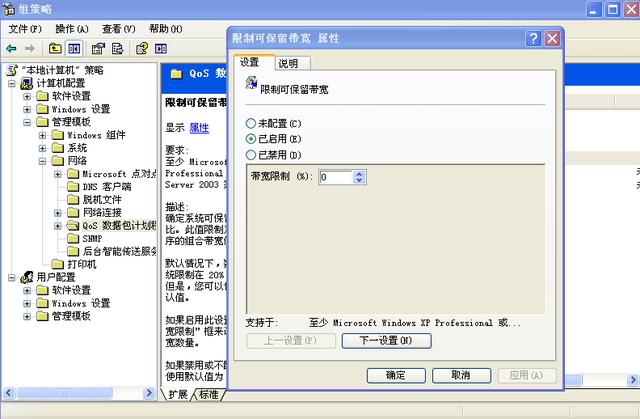Click the Properties toolbar icon
The height and width of the screenshot is (419, 640).
click(98, 47)
